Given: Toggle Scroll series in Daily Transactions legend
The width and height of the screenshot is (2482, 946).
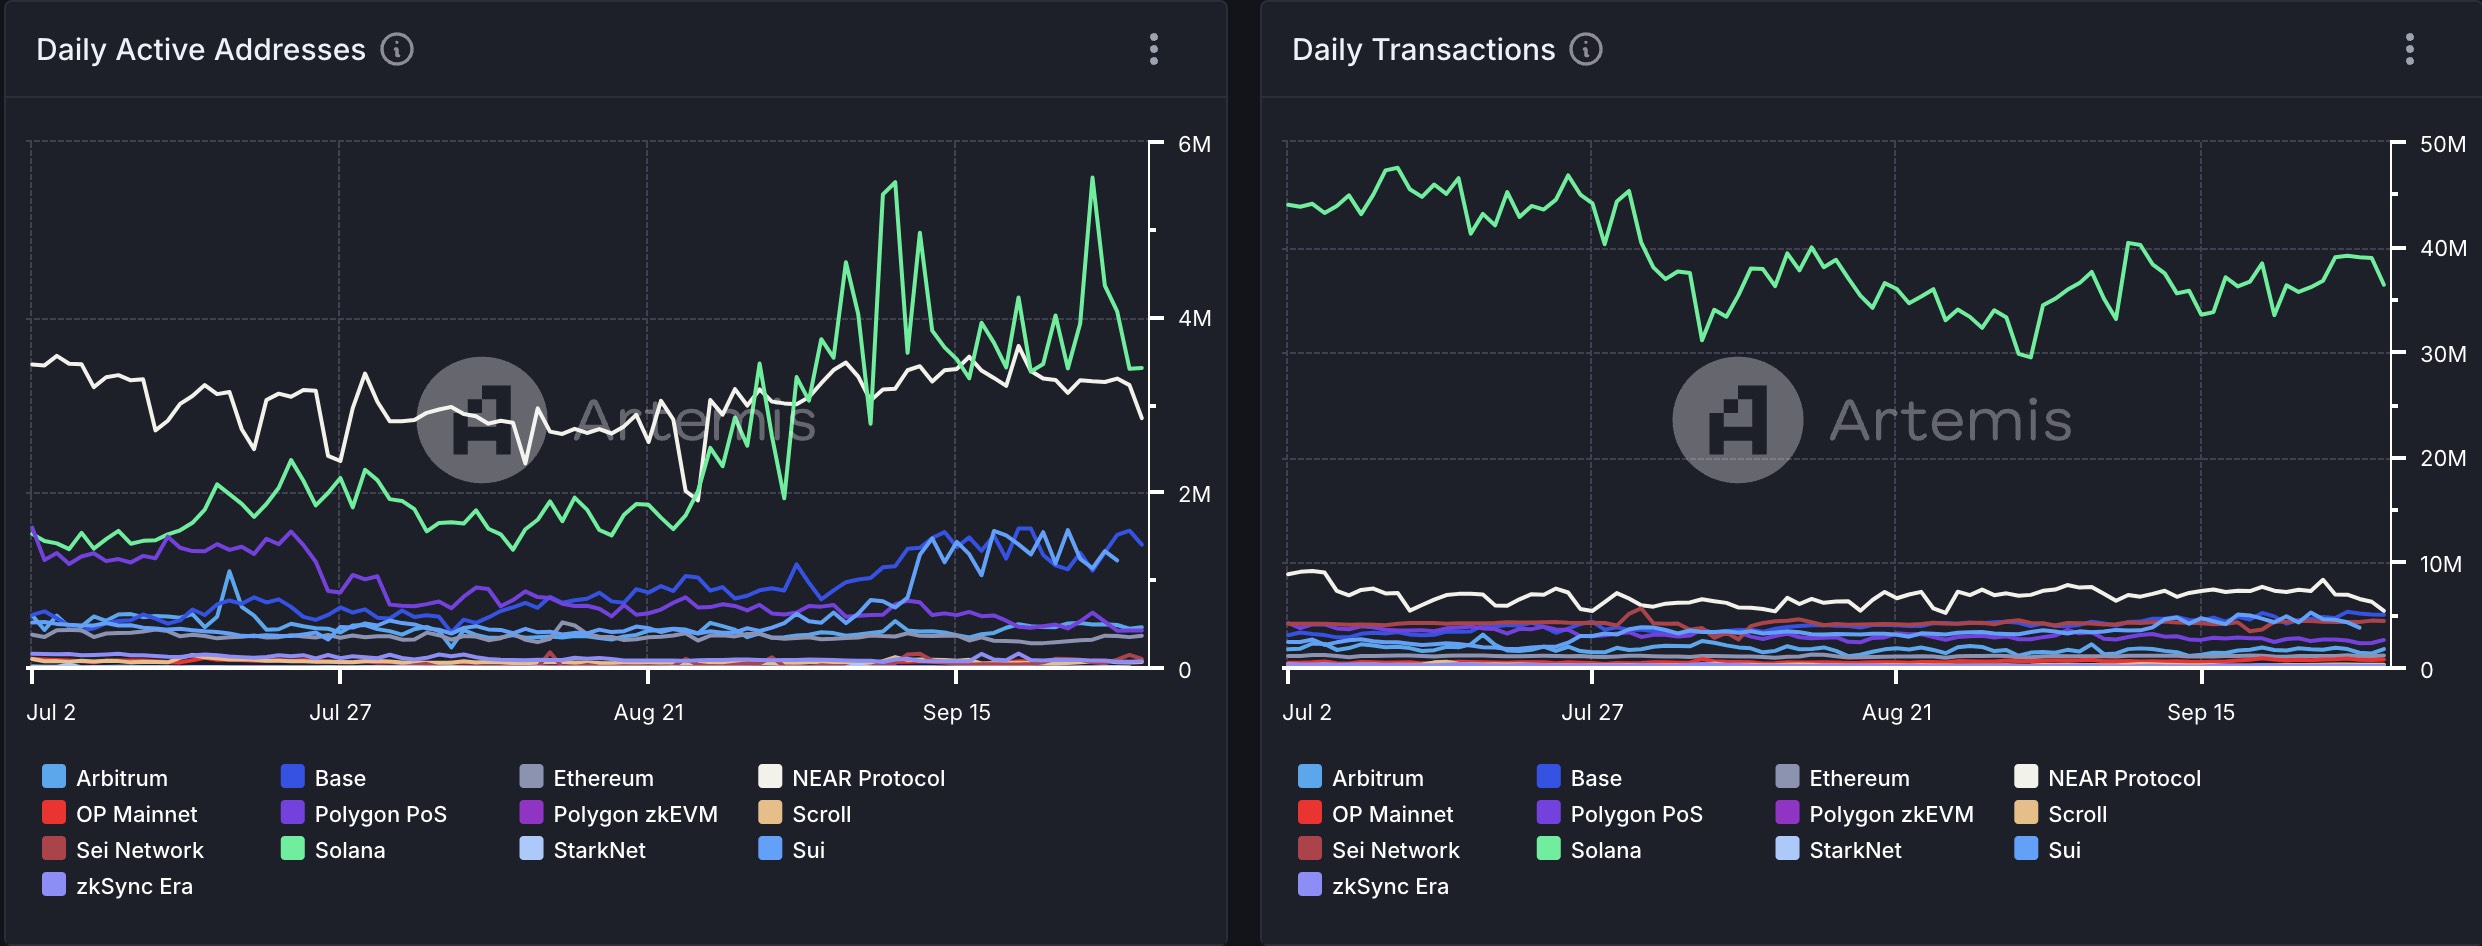Looking at the screenshot, I should point(2061,813).
